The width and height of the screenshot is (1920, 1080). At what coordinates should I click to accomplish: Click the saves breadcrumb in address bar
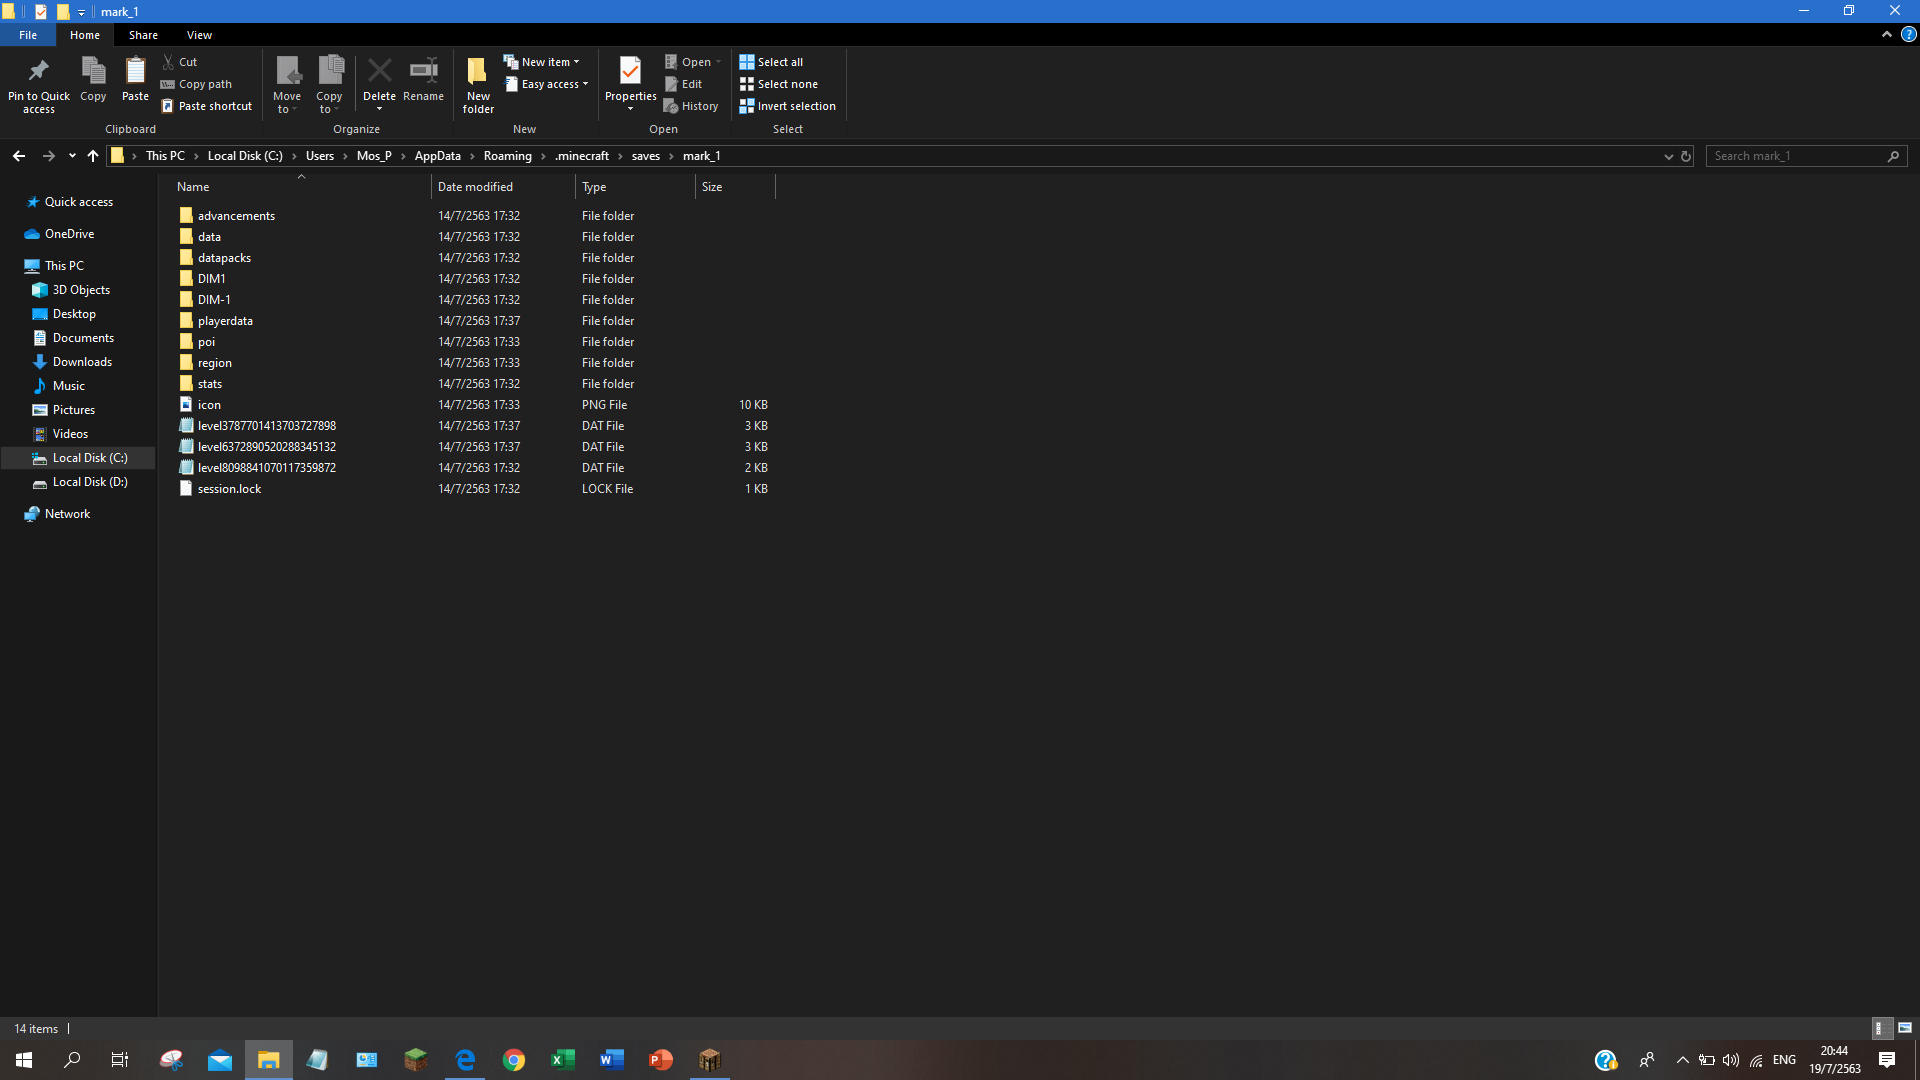[x=645, y=156]
